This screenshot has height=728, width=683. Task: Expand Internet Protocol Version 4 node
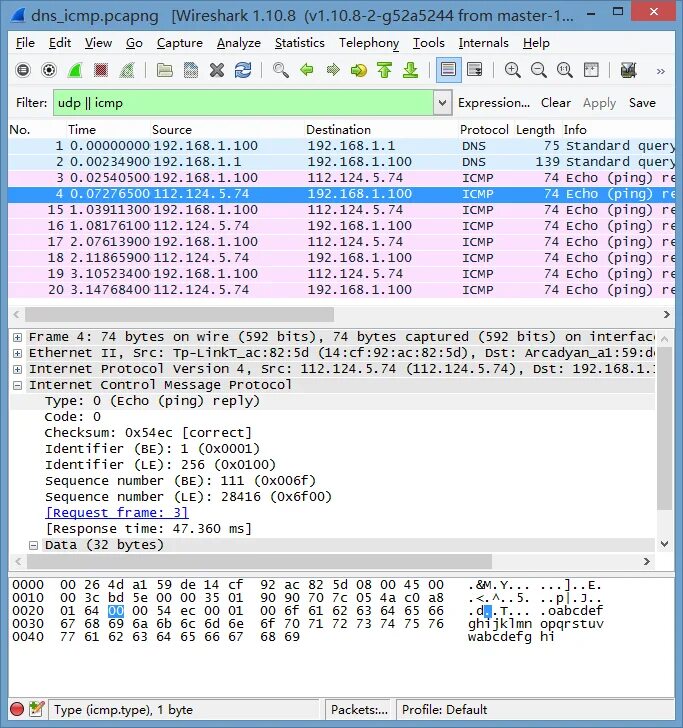[x=18, y=370]
